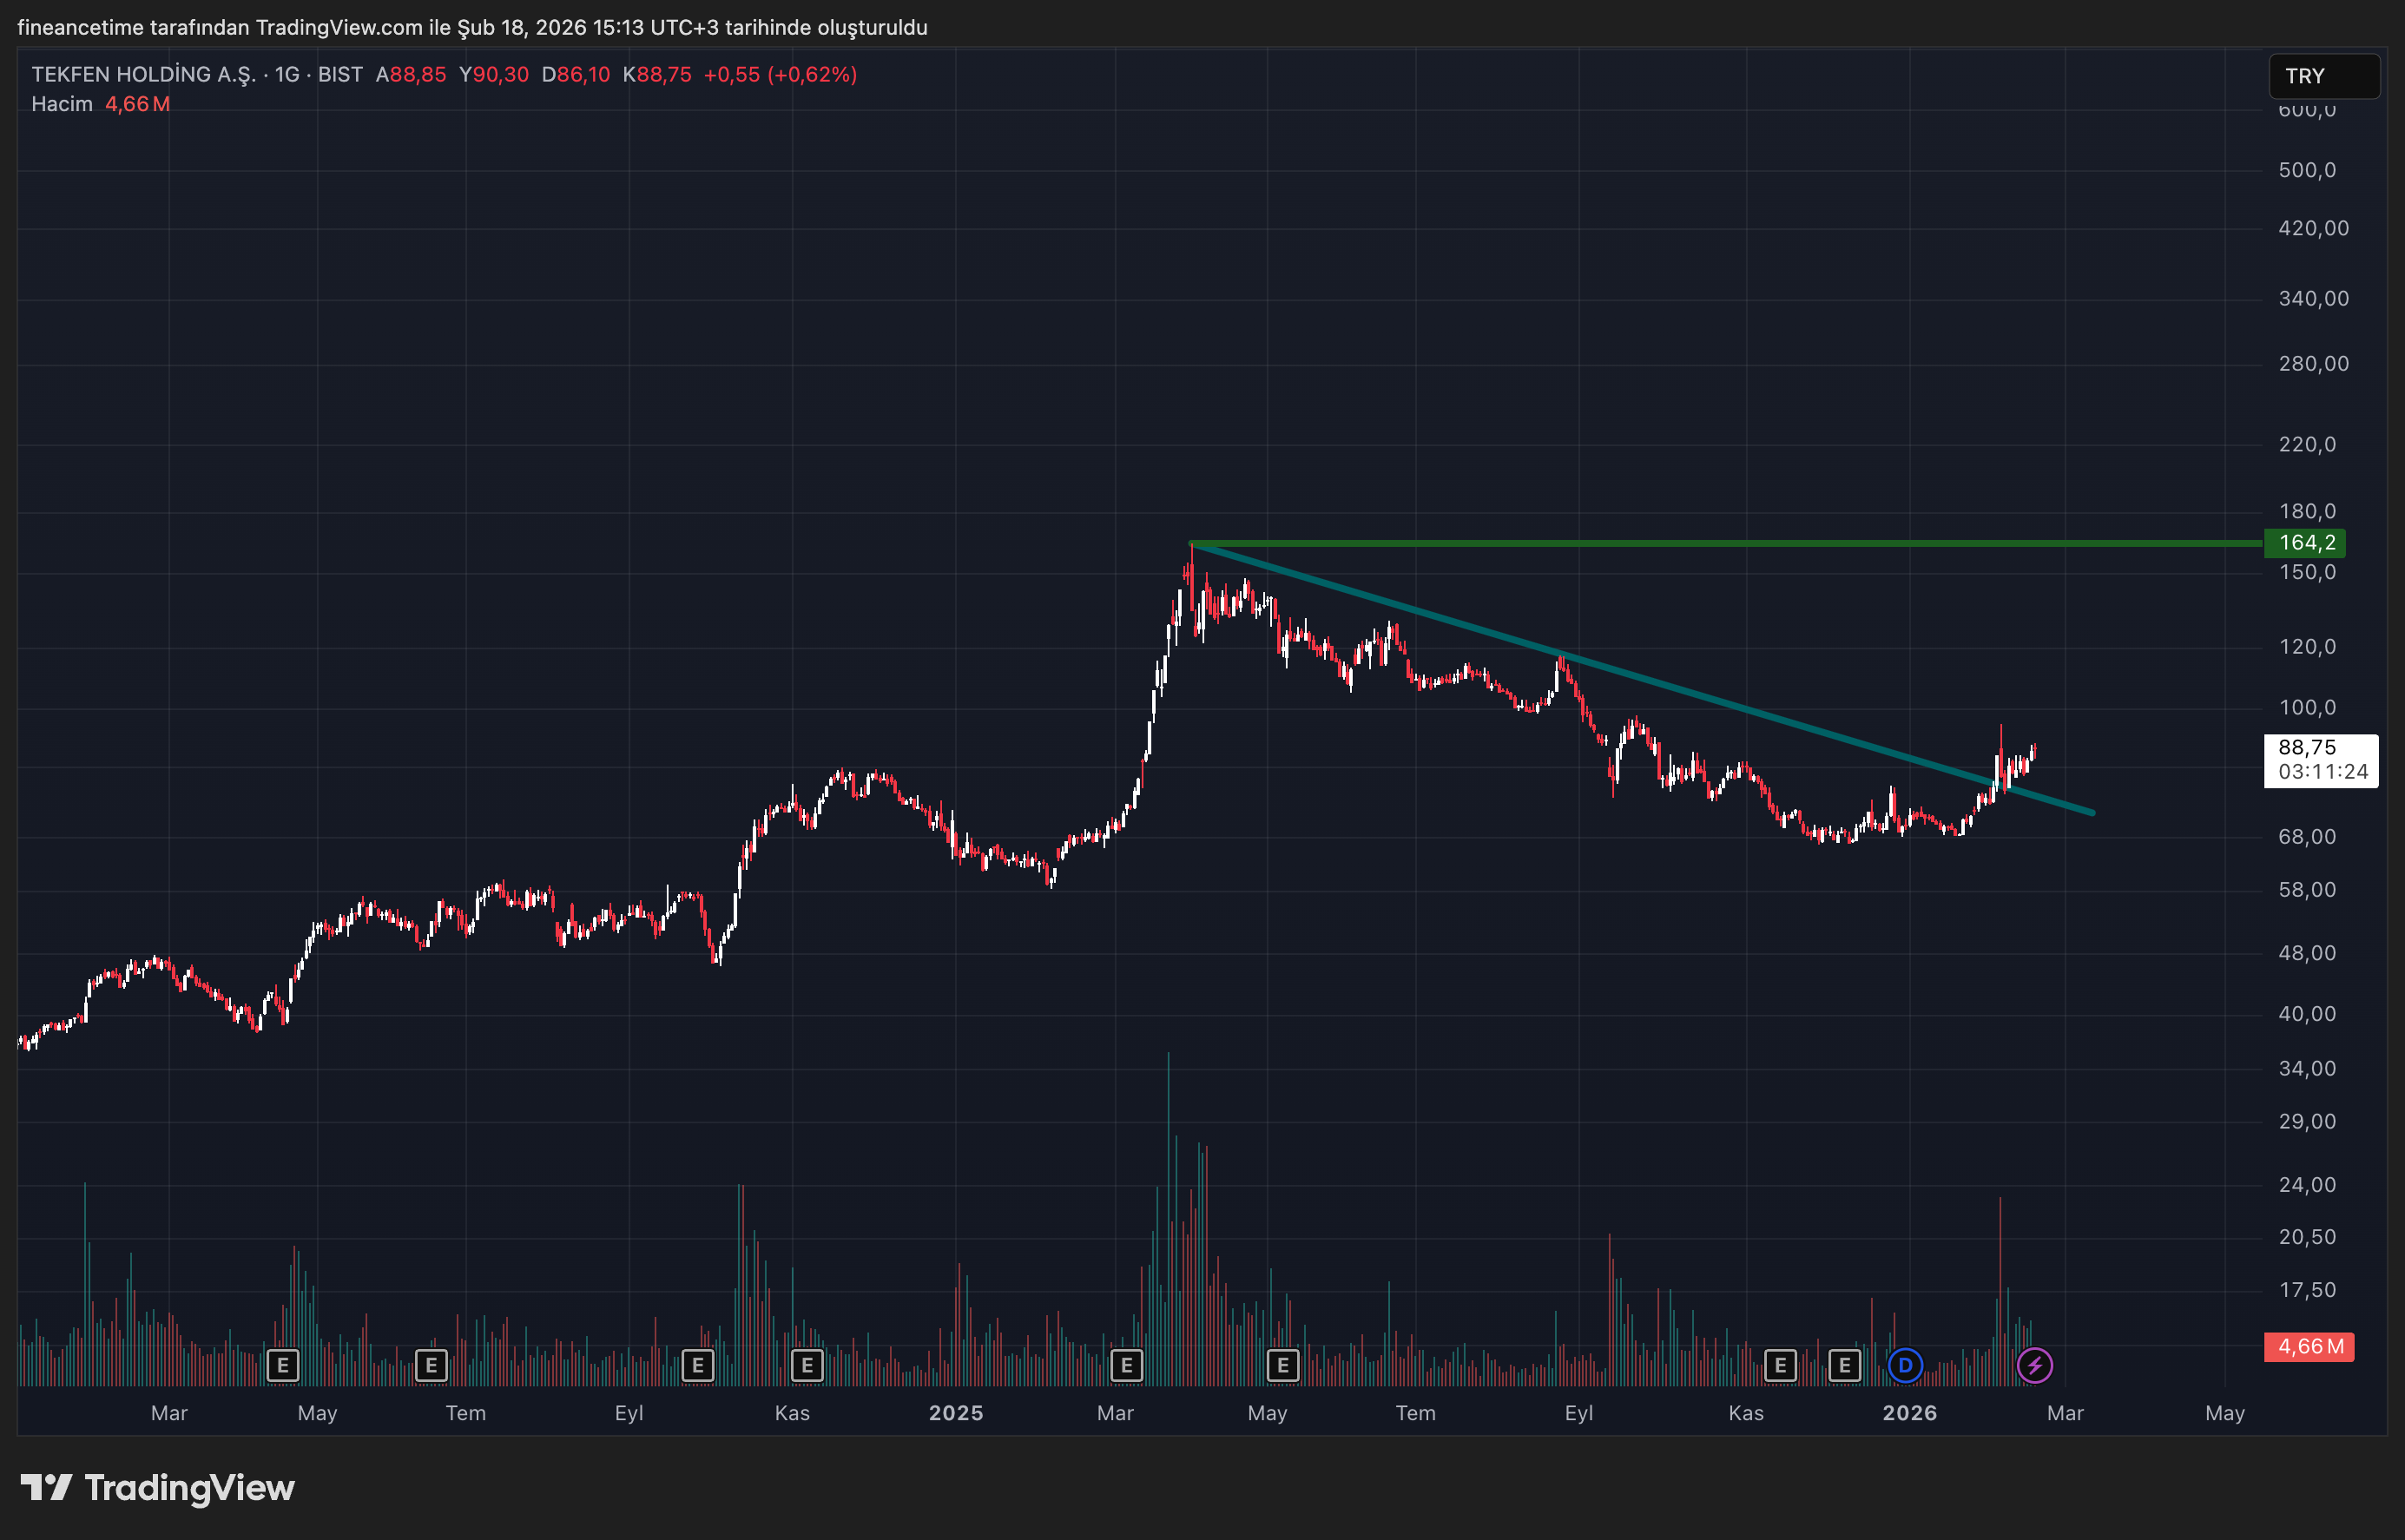Viewport: 2405px width, 1540px height.
Task: Click the purple lightning event icon
Action: [2035, 1365]
